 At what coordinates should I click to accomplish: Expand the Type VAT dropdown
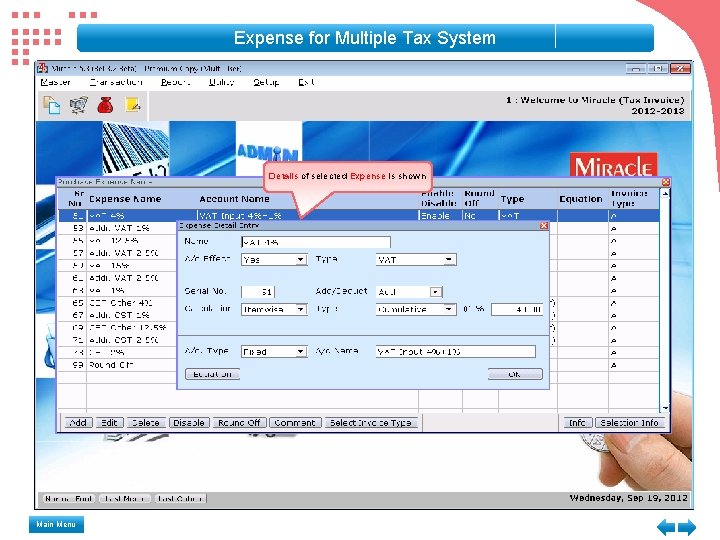[x=448, y=260]
